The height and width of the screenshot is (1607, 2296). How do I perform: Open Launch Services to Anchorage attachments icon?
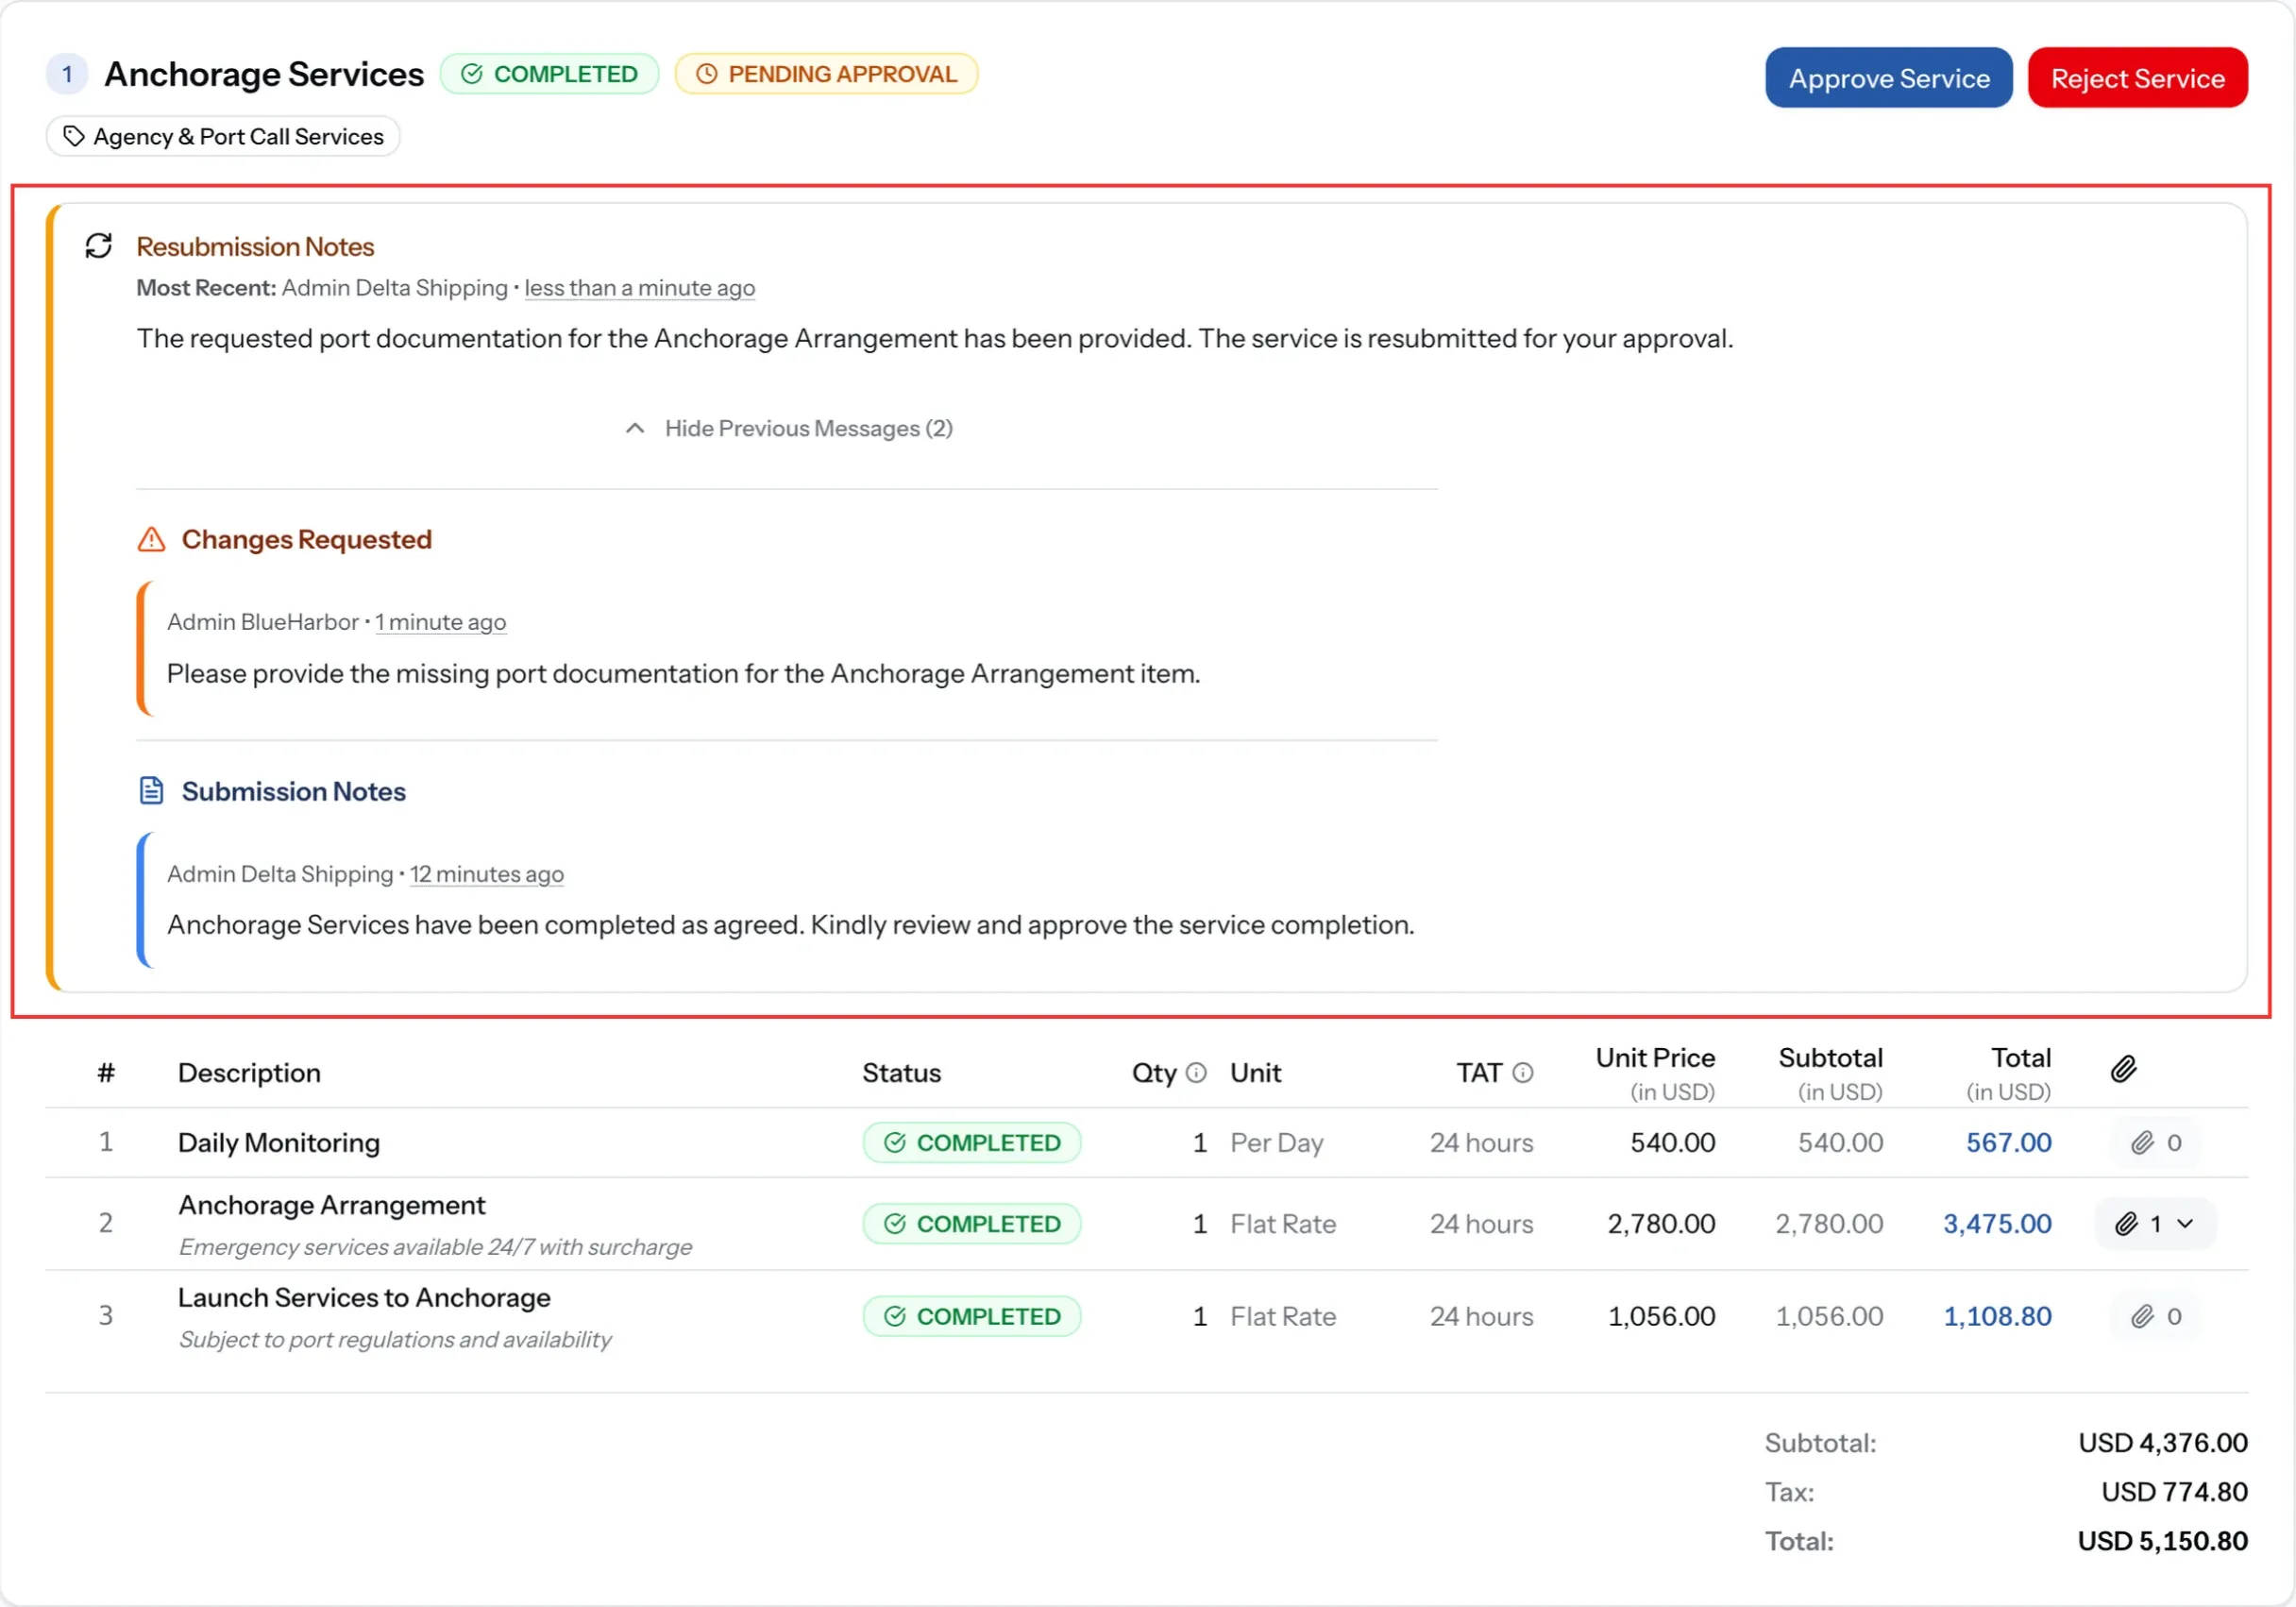(2155, 1317)
